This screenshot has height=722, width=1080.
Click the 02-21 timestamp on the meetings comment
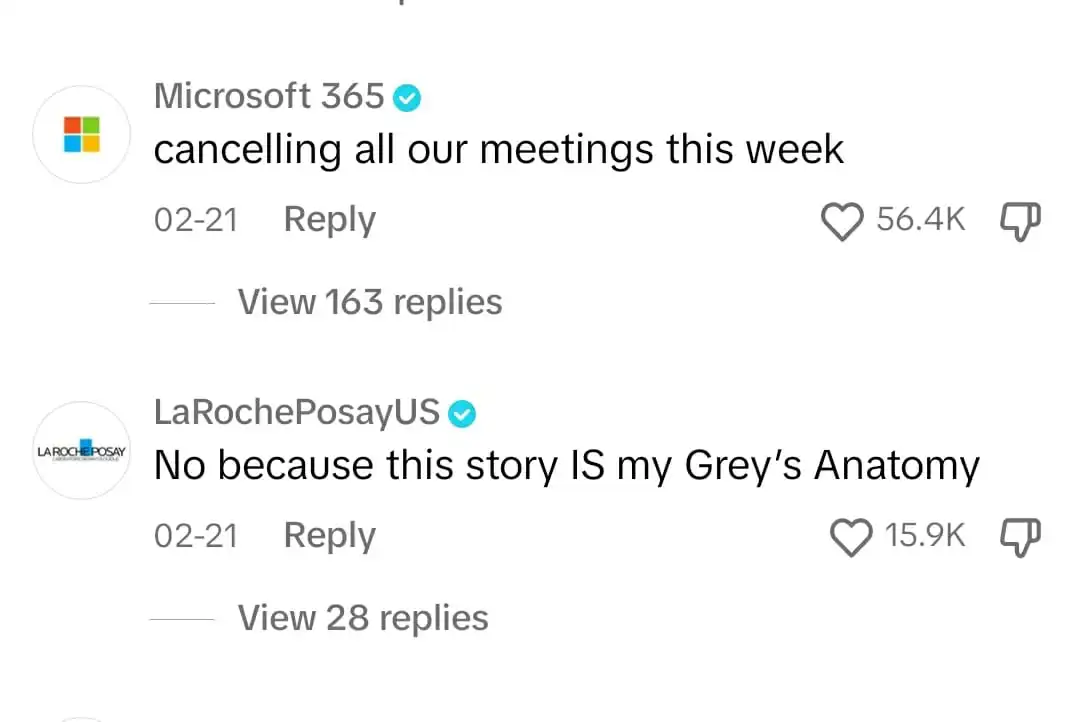pyautogui.click(x=195, y=221)
